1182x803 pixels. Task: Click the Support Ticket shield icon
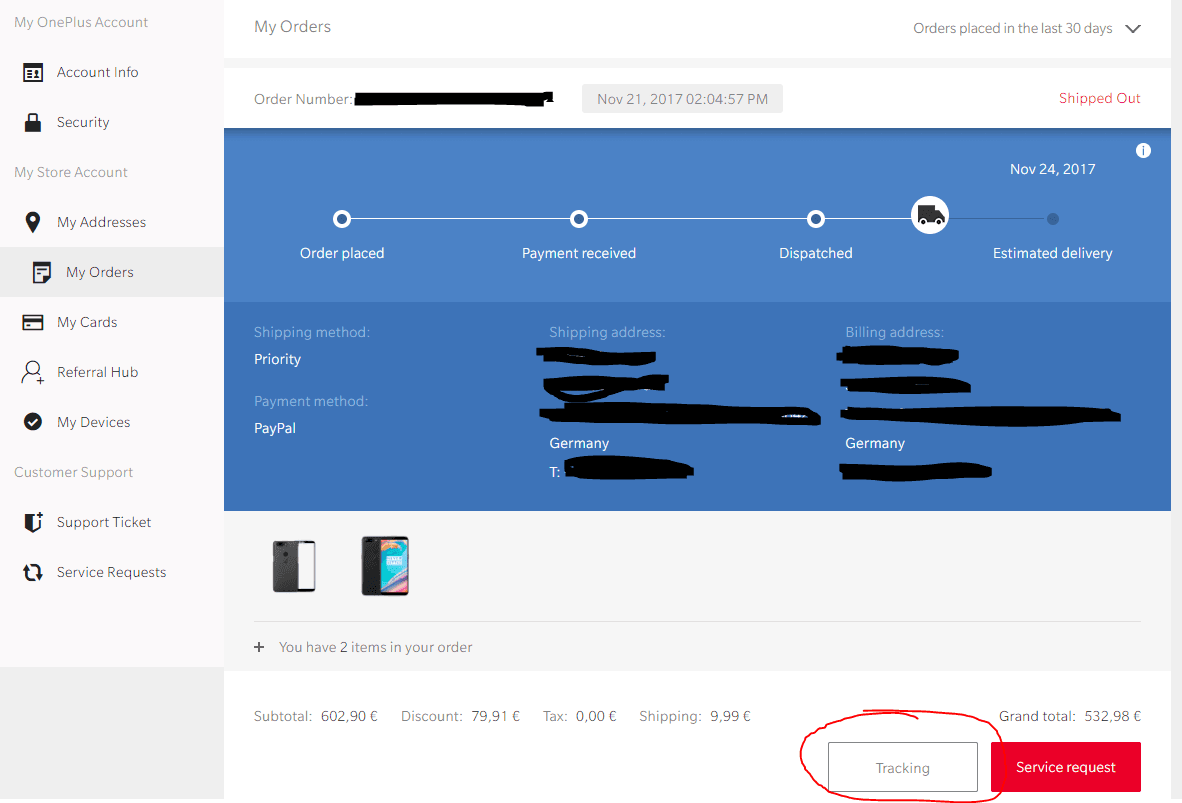[33, 522]
